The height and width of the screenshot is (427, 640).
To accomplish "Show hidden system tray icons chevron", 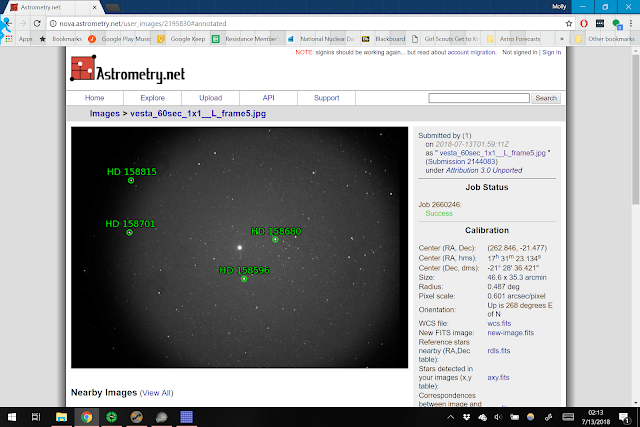I will coord(450,417).
